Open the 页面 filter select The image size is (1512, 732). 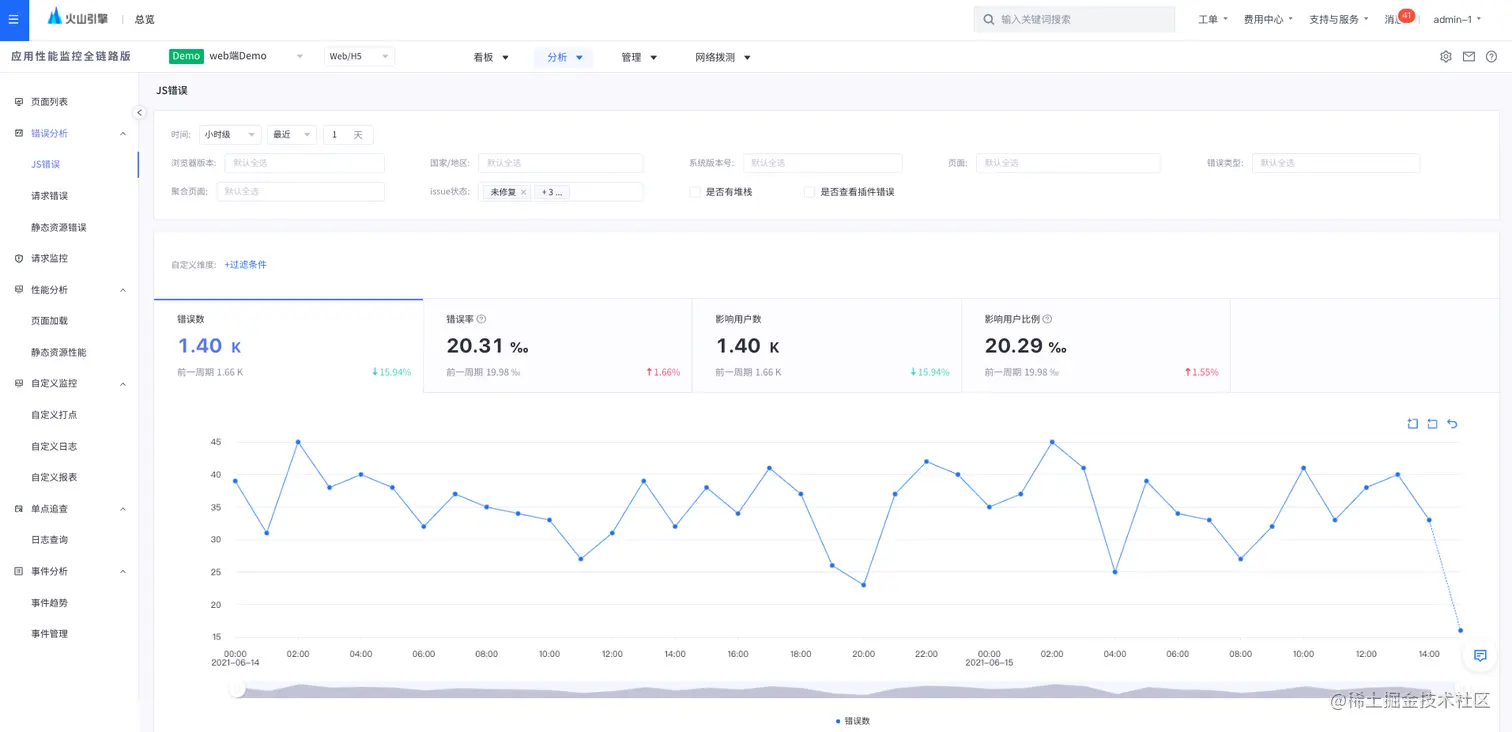pos(1068,163)
